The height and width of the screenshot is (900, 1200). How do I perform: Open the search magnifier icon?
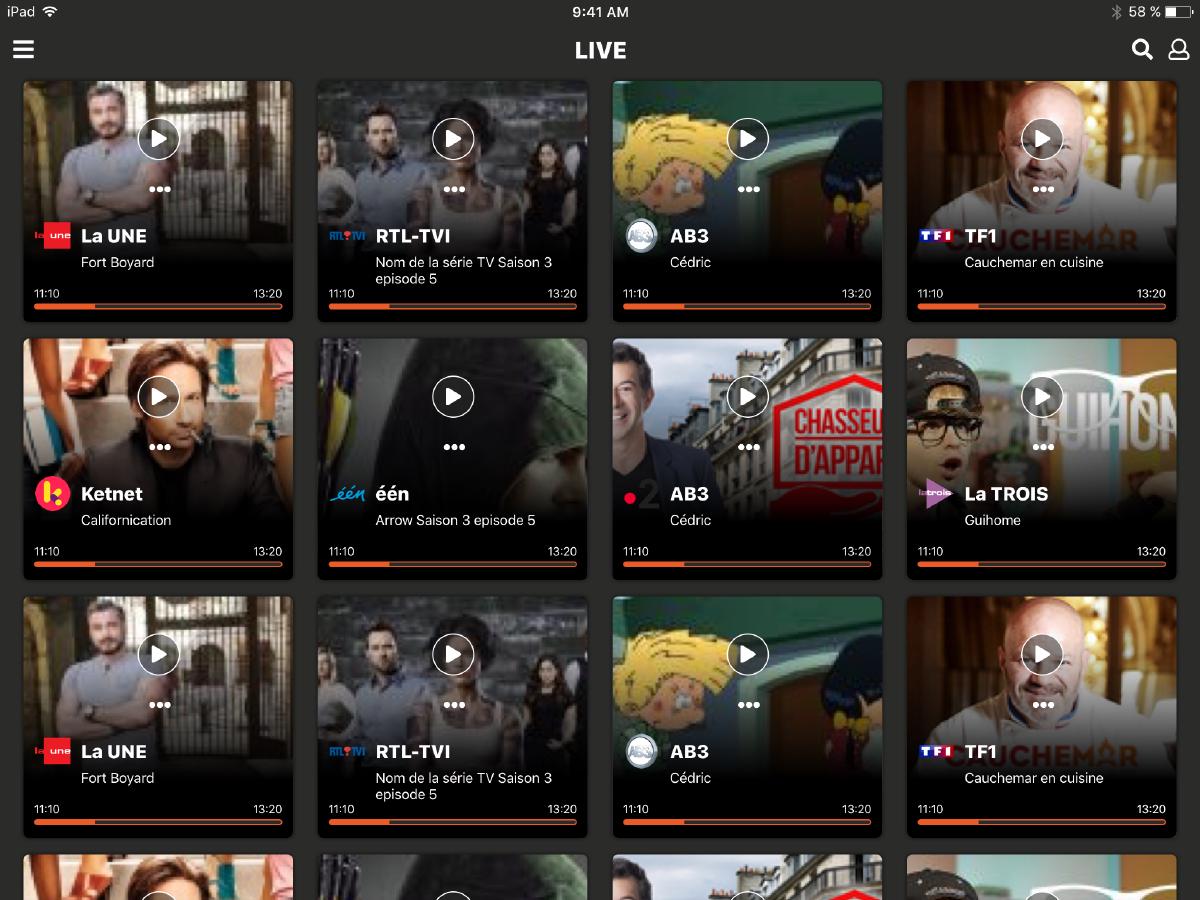[1141, 49]
